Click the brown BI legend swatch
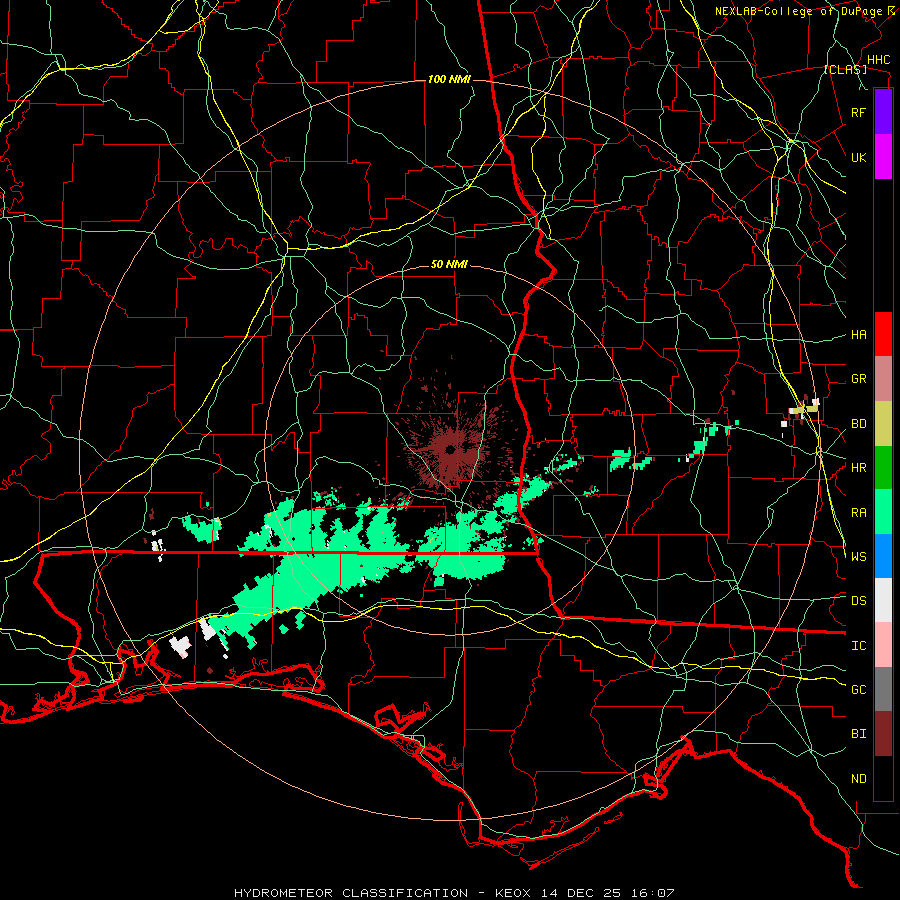The width and height of the screenshot is (900, 900). coord(883,734)
